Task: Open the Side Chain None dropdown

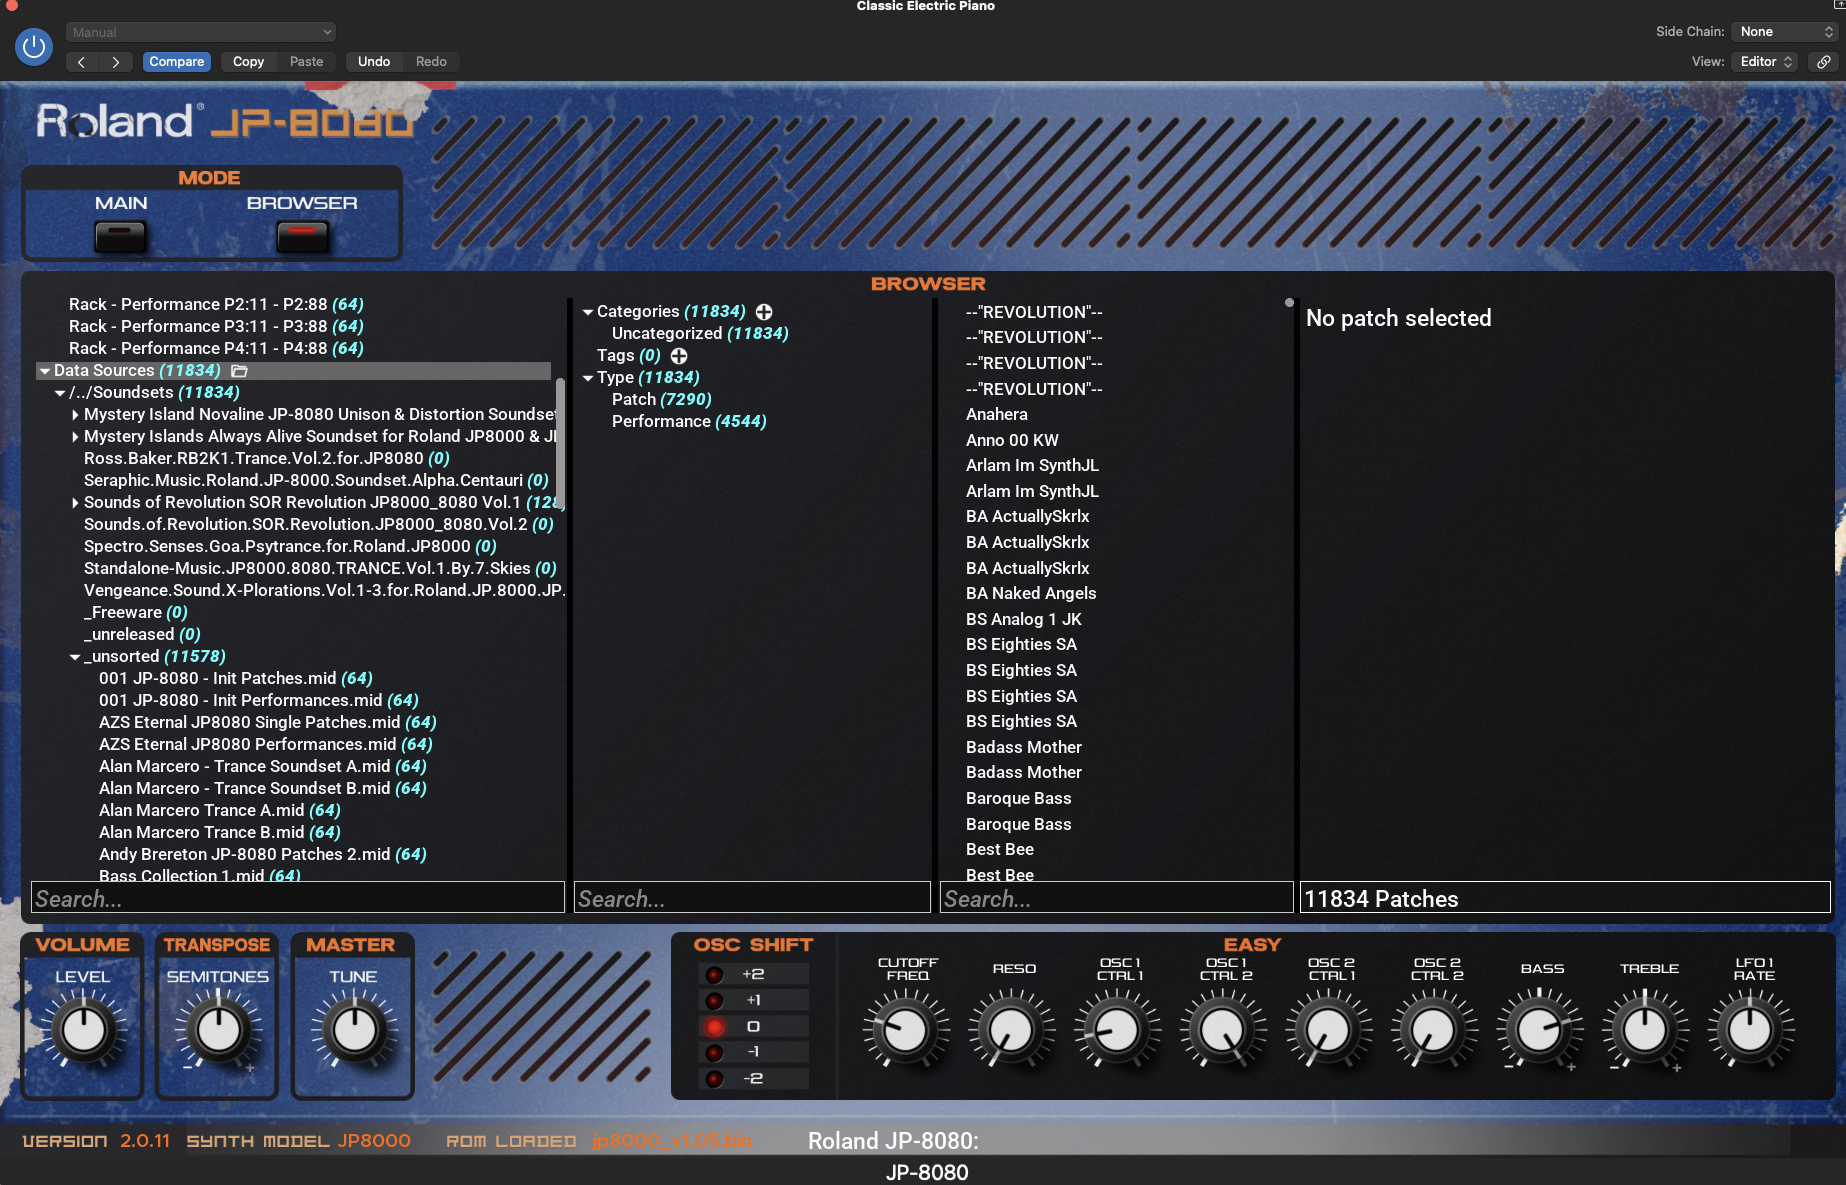Action: click(1785, 32)
